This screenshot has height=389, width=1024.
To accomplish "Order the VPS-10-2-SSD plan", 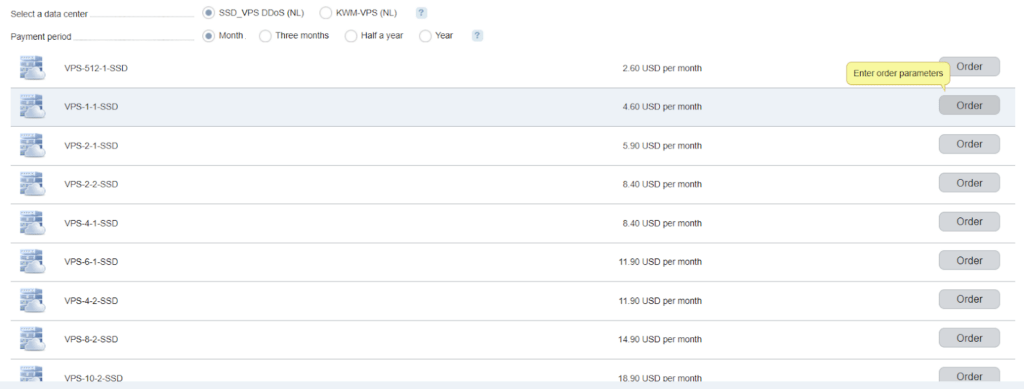I will pos(969,375).
